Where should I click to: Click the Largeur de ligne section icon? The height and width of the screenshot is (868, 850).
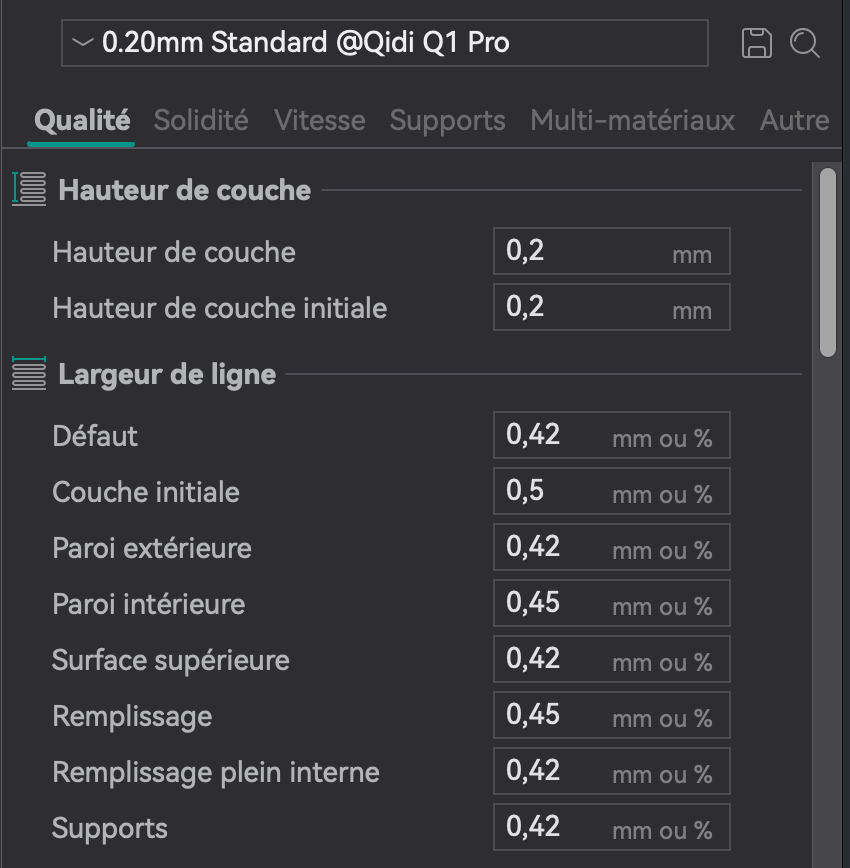pyautogui.click(x=29, y=373)
